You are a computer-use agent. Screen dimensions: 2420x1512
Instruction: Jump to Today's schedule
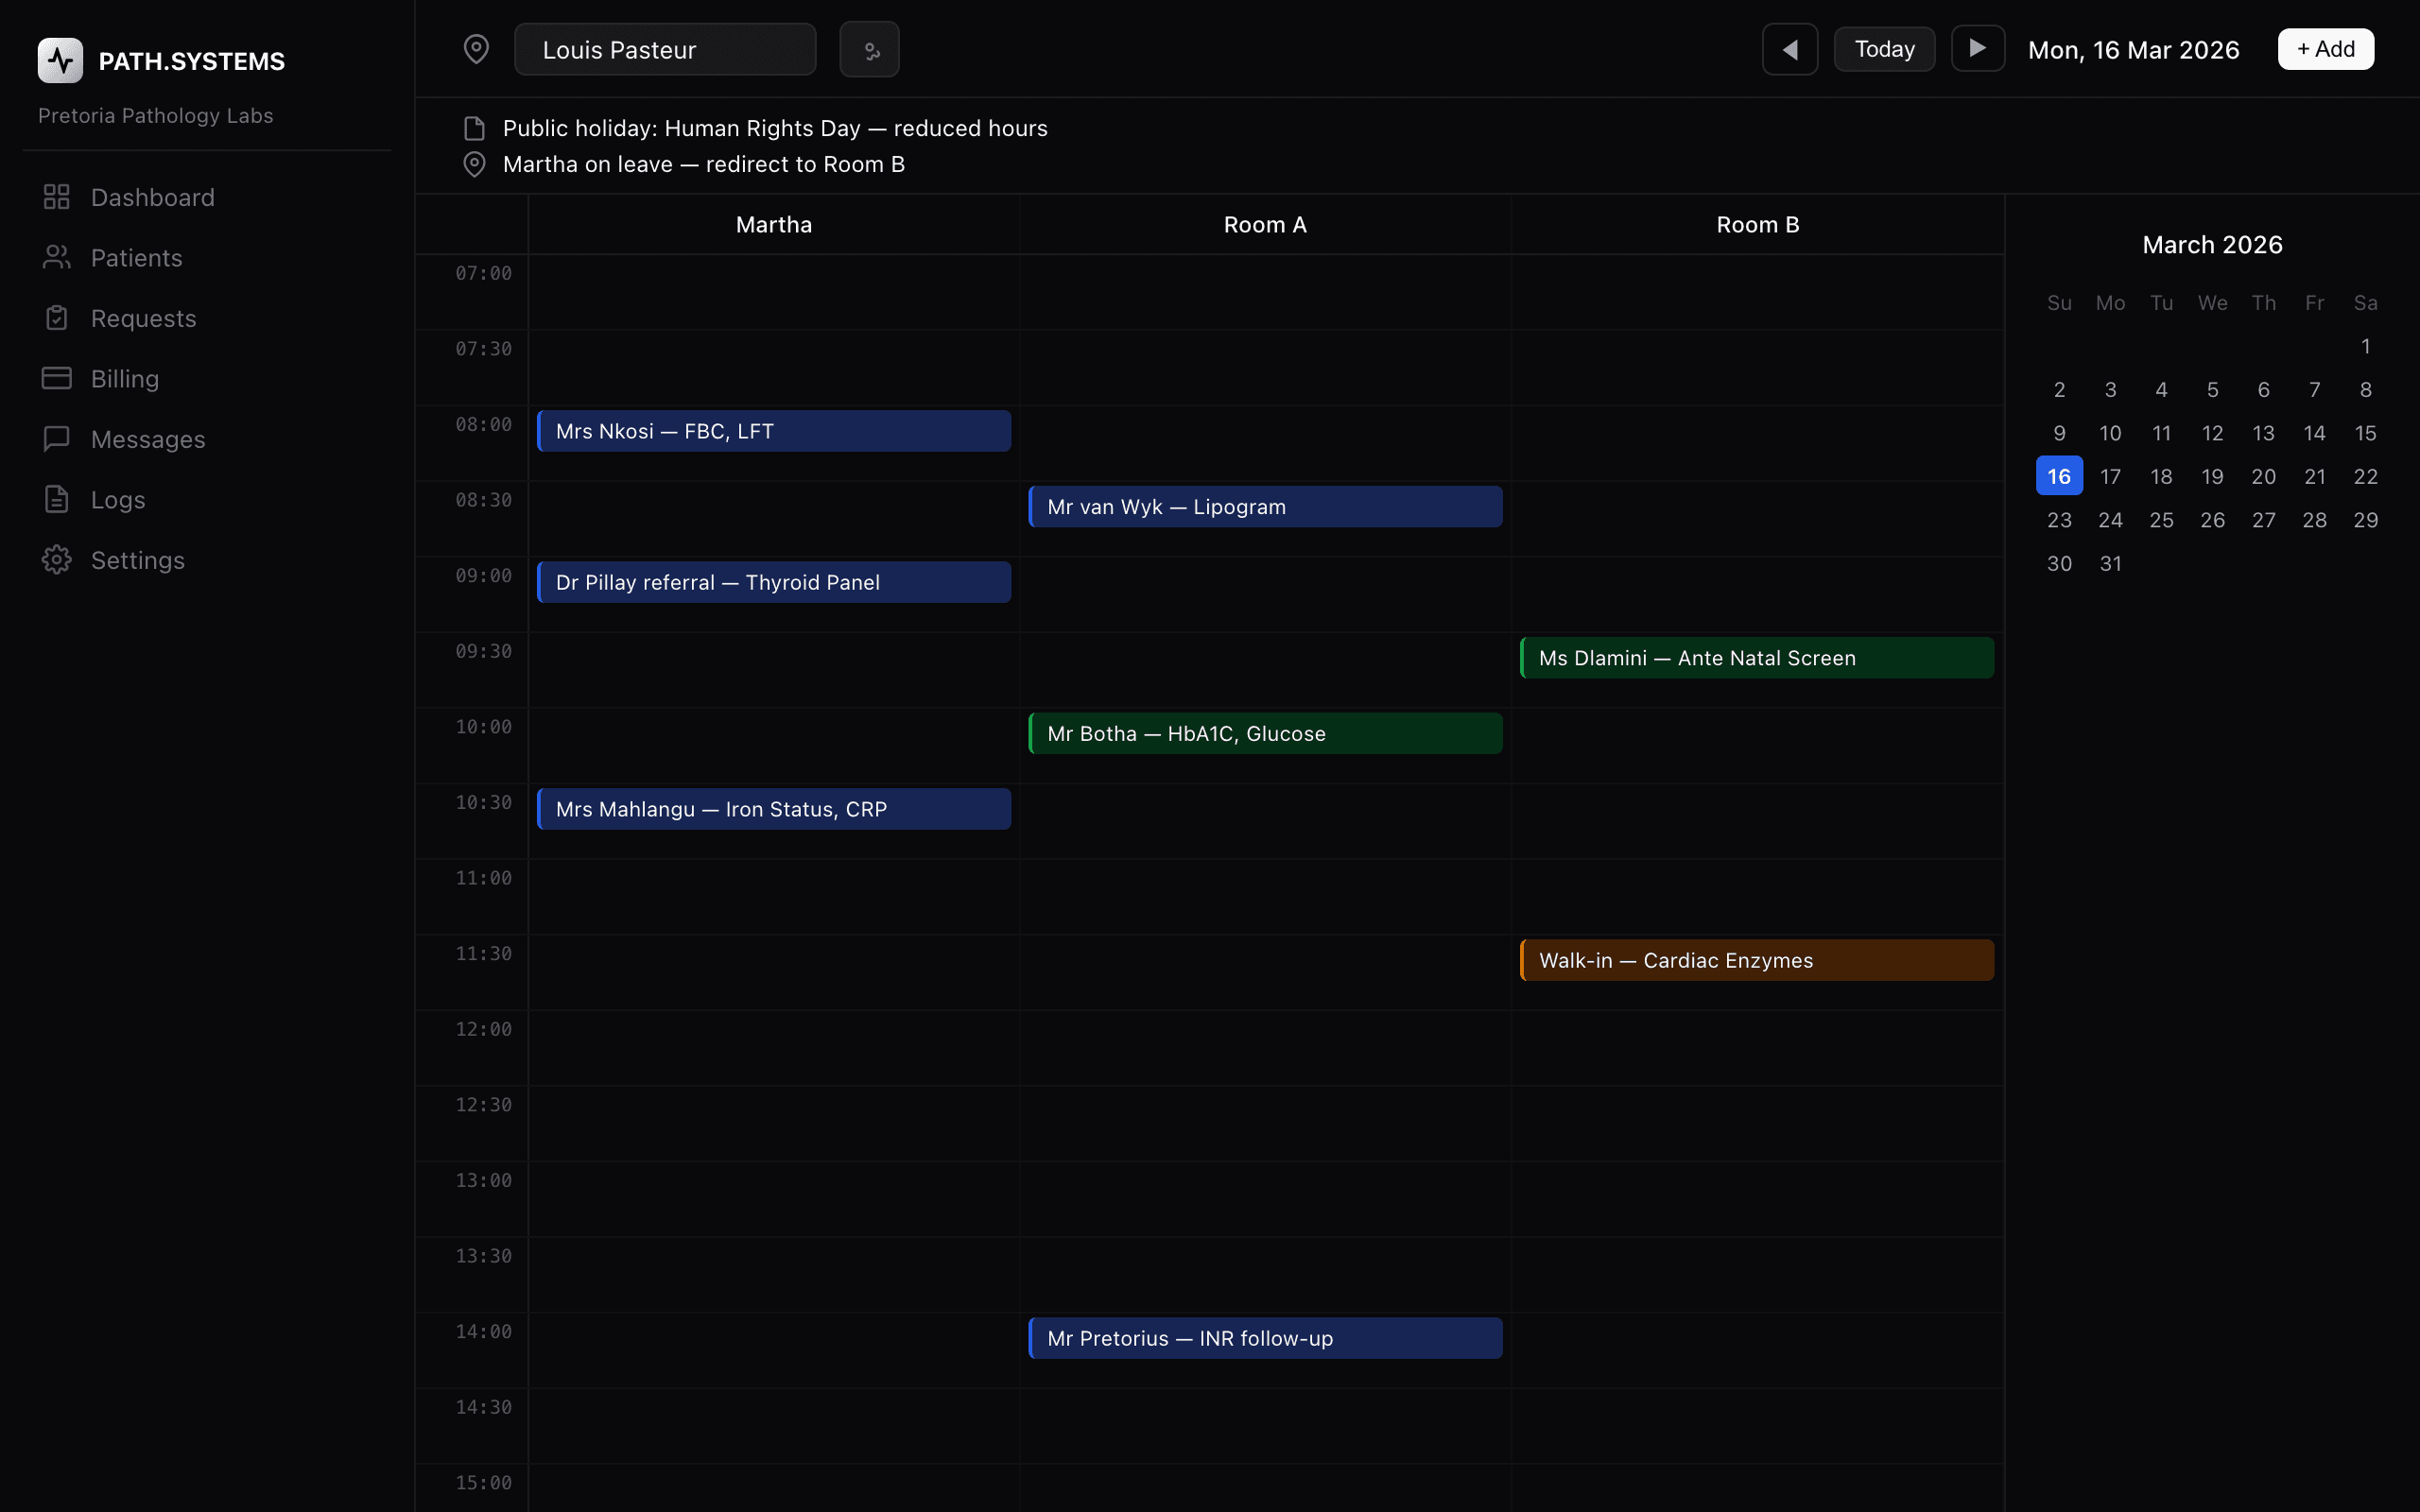(1883, 48)
